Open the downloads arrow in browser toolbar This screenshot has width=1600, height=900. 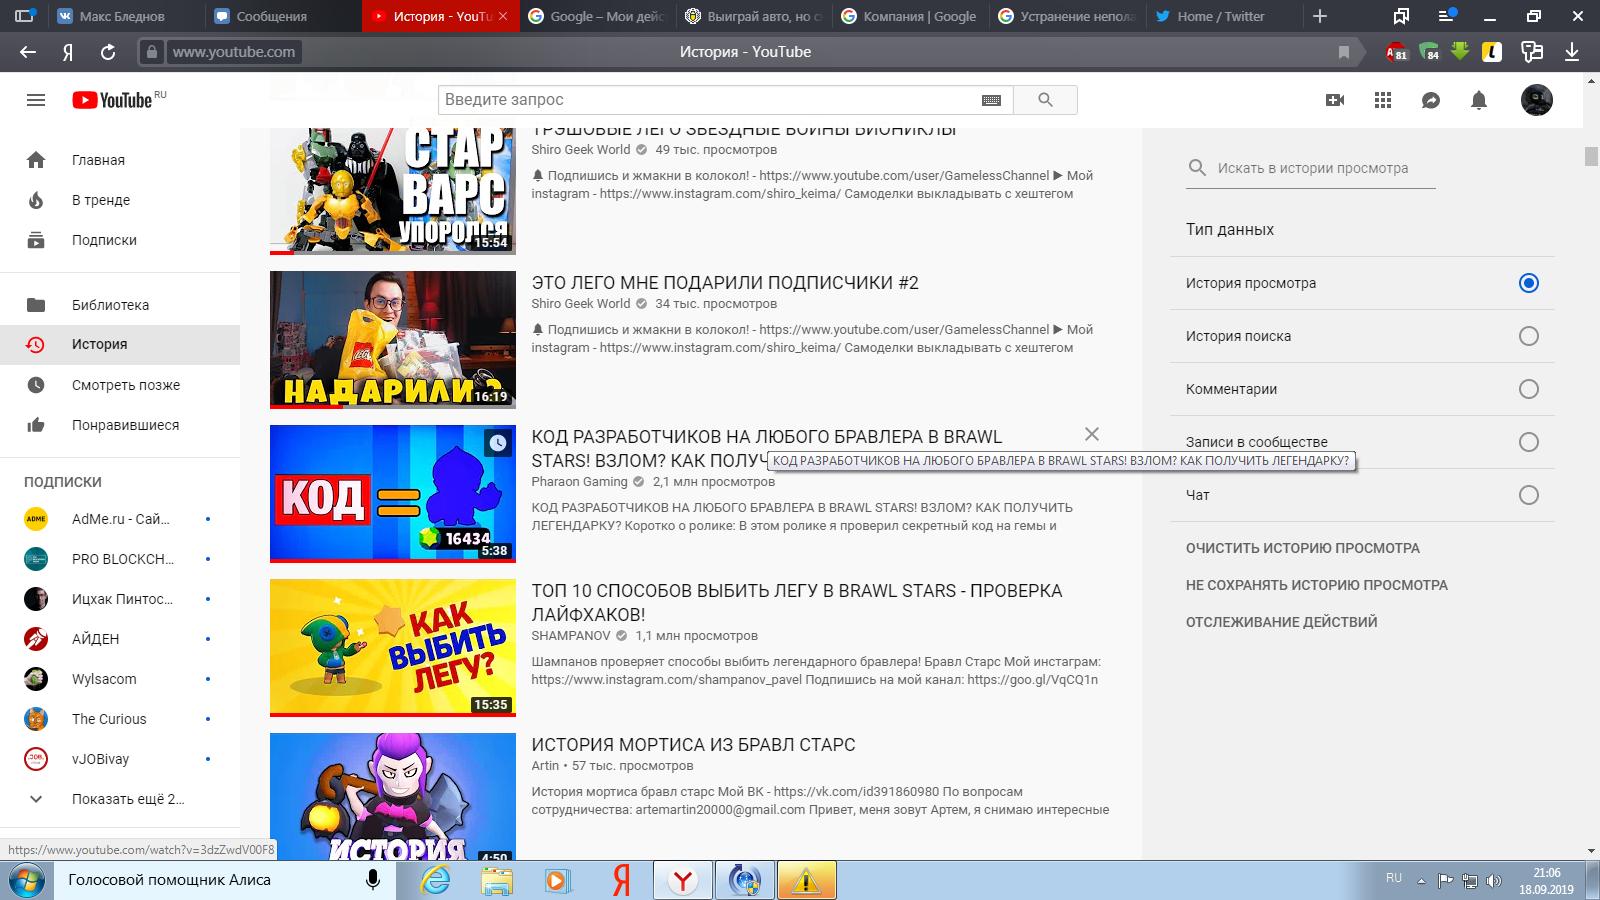1572,52
